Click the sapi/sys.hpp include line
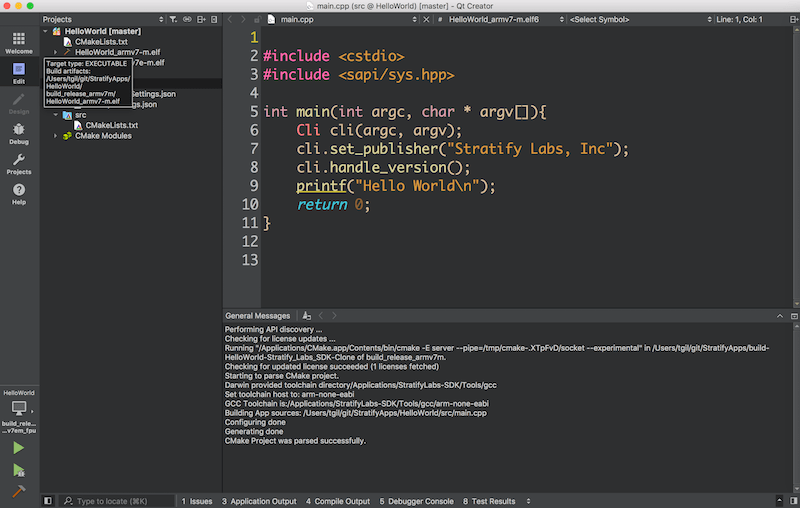800x508 pixels. pos(358,75)
